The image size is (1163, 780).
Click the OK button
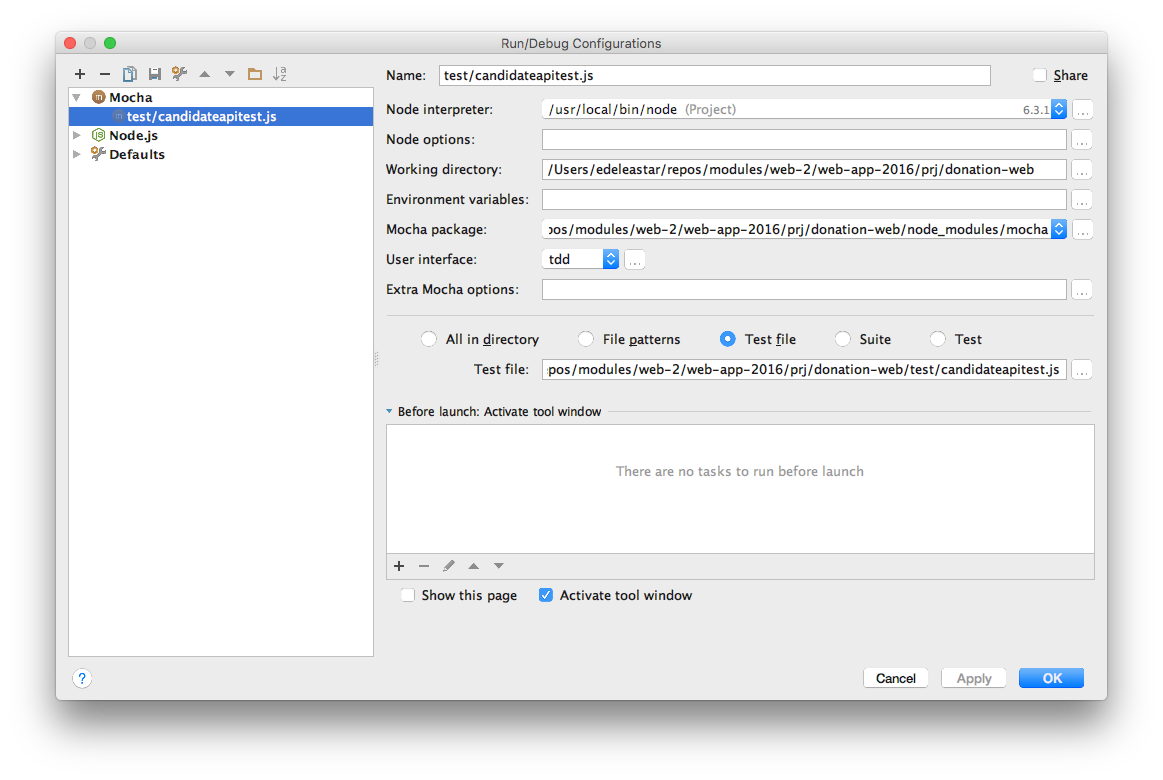point(1051,678)
